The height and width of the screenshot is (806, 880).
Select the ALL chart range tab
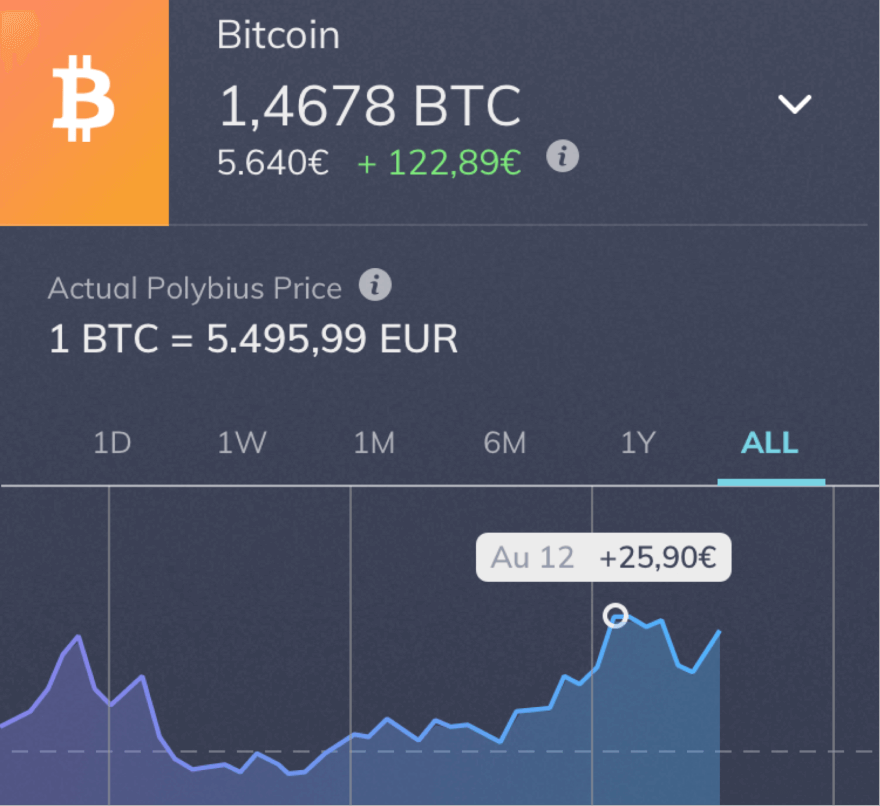(x=770, y=443)
